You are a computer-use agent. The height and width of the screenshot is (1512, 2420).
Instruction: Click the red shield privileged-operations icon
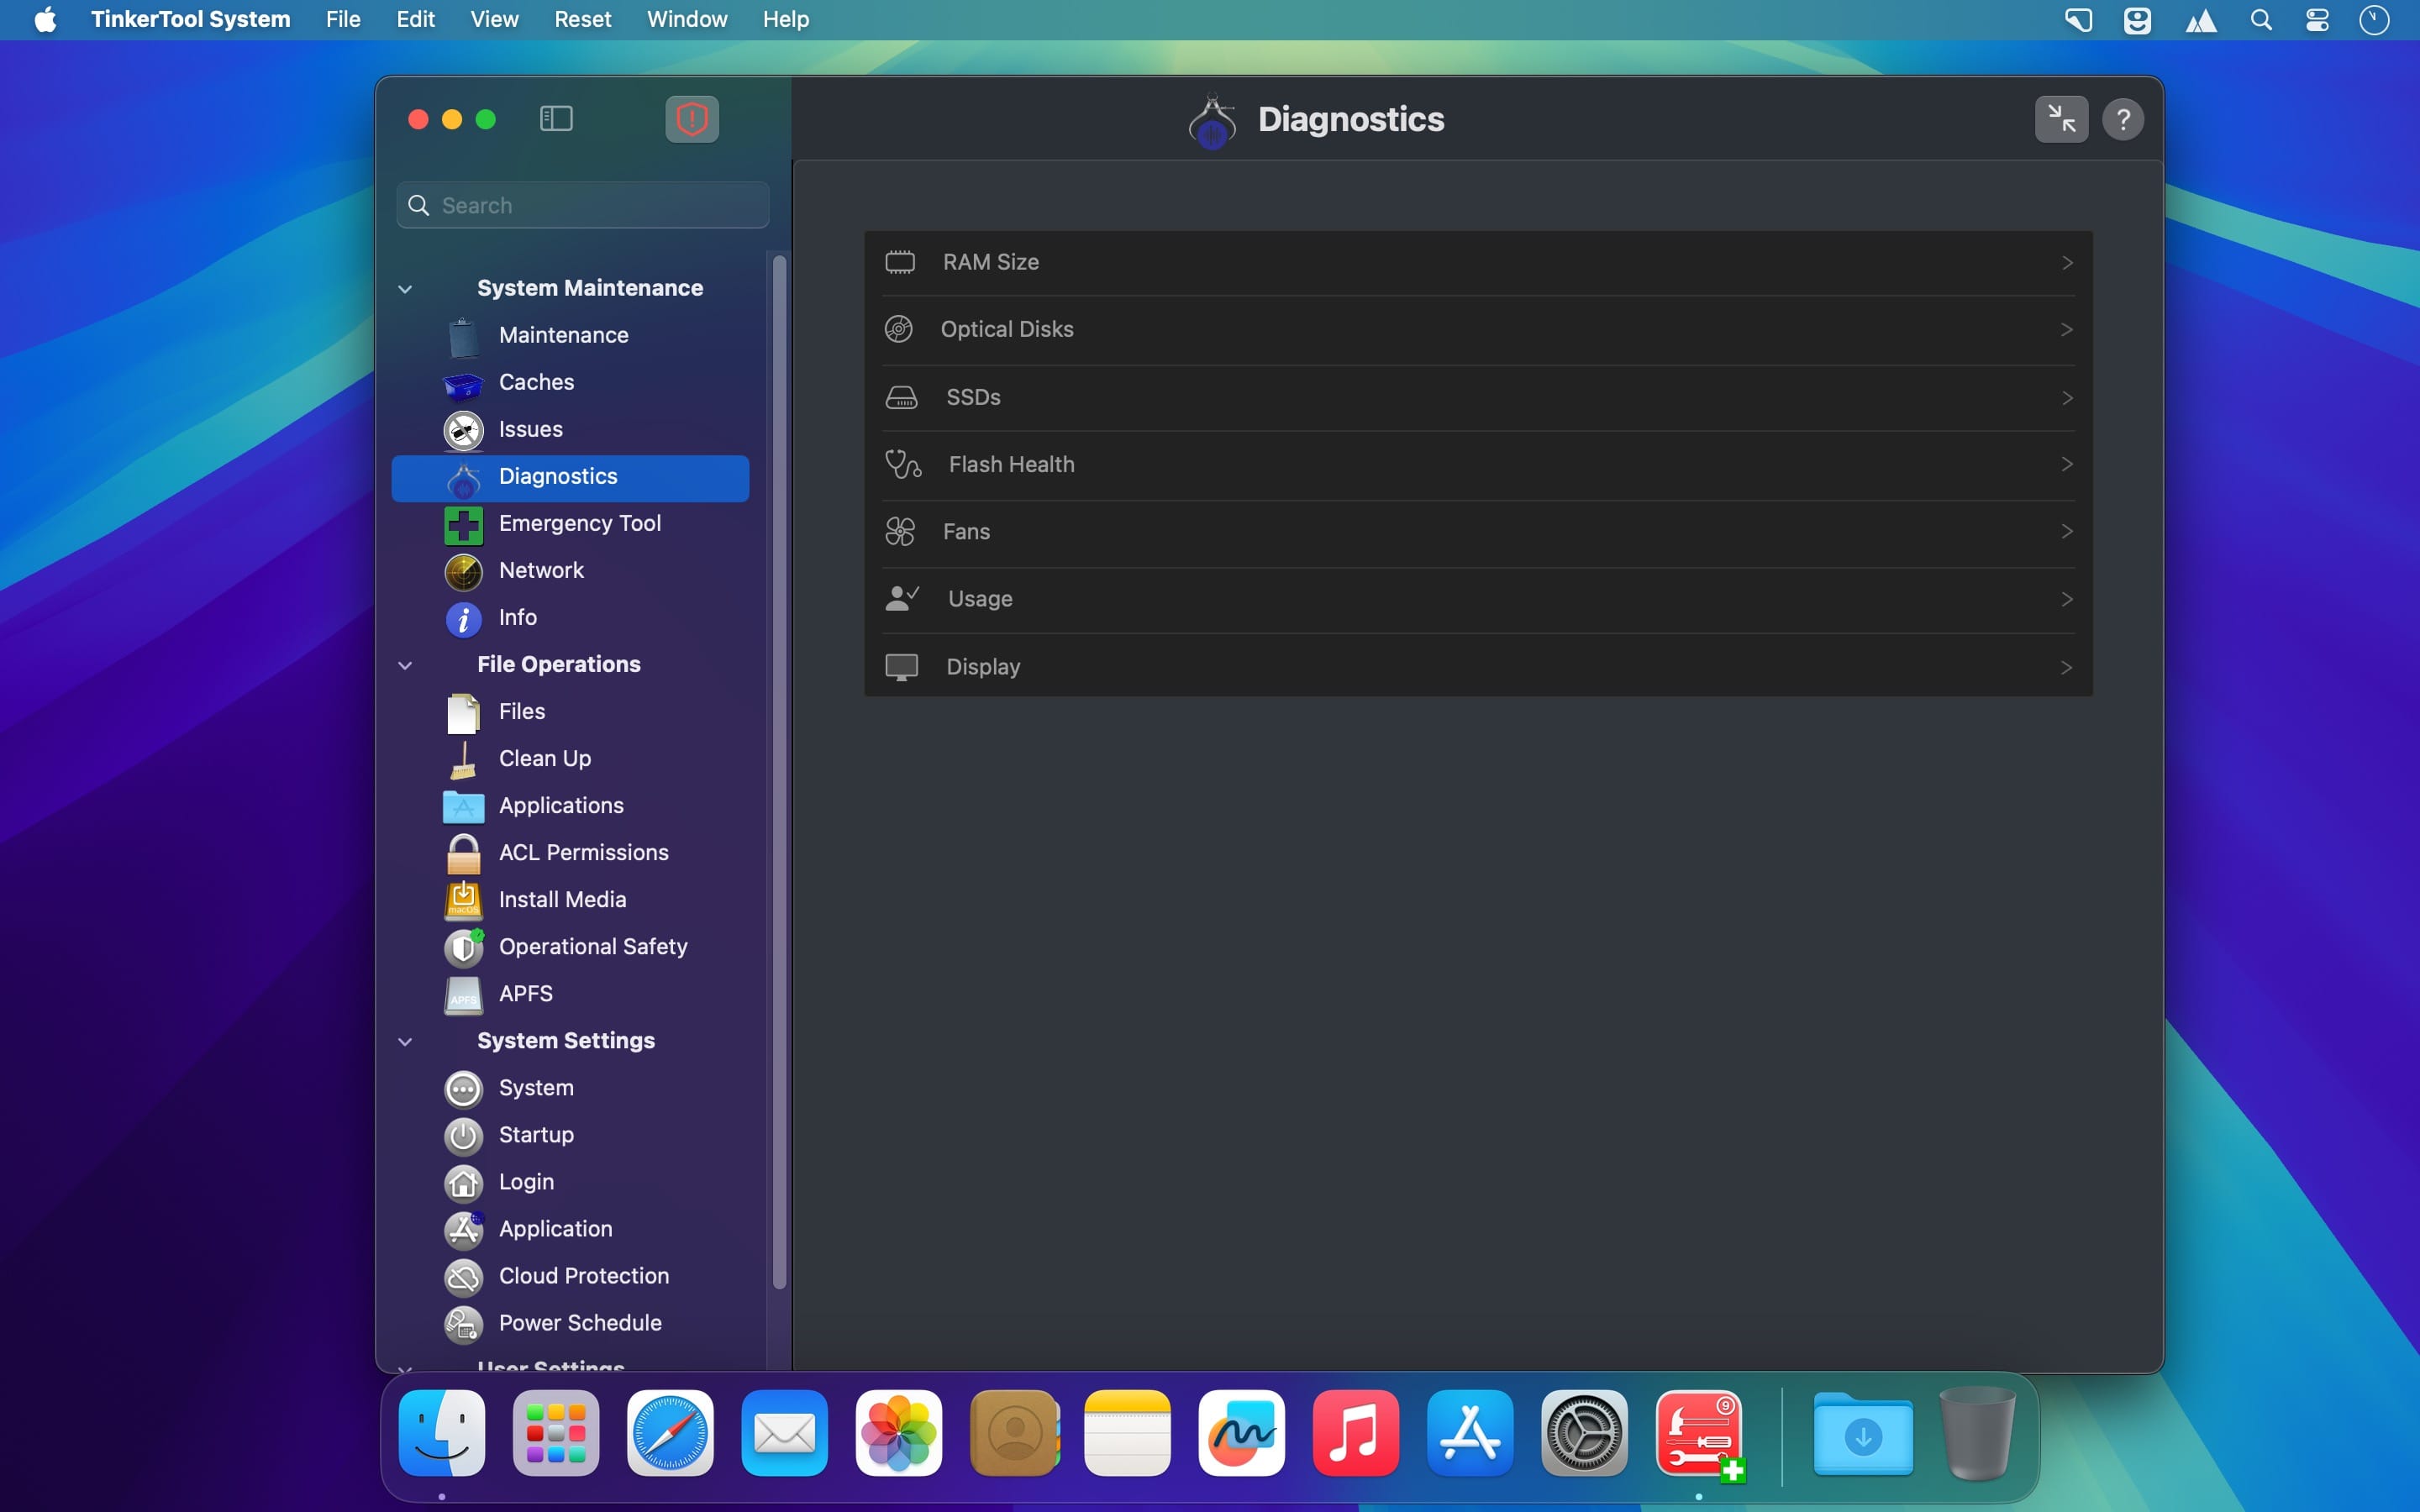click(x=692, y=119)
